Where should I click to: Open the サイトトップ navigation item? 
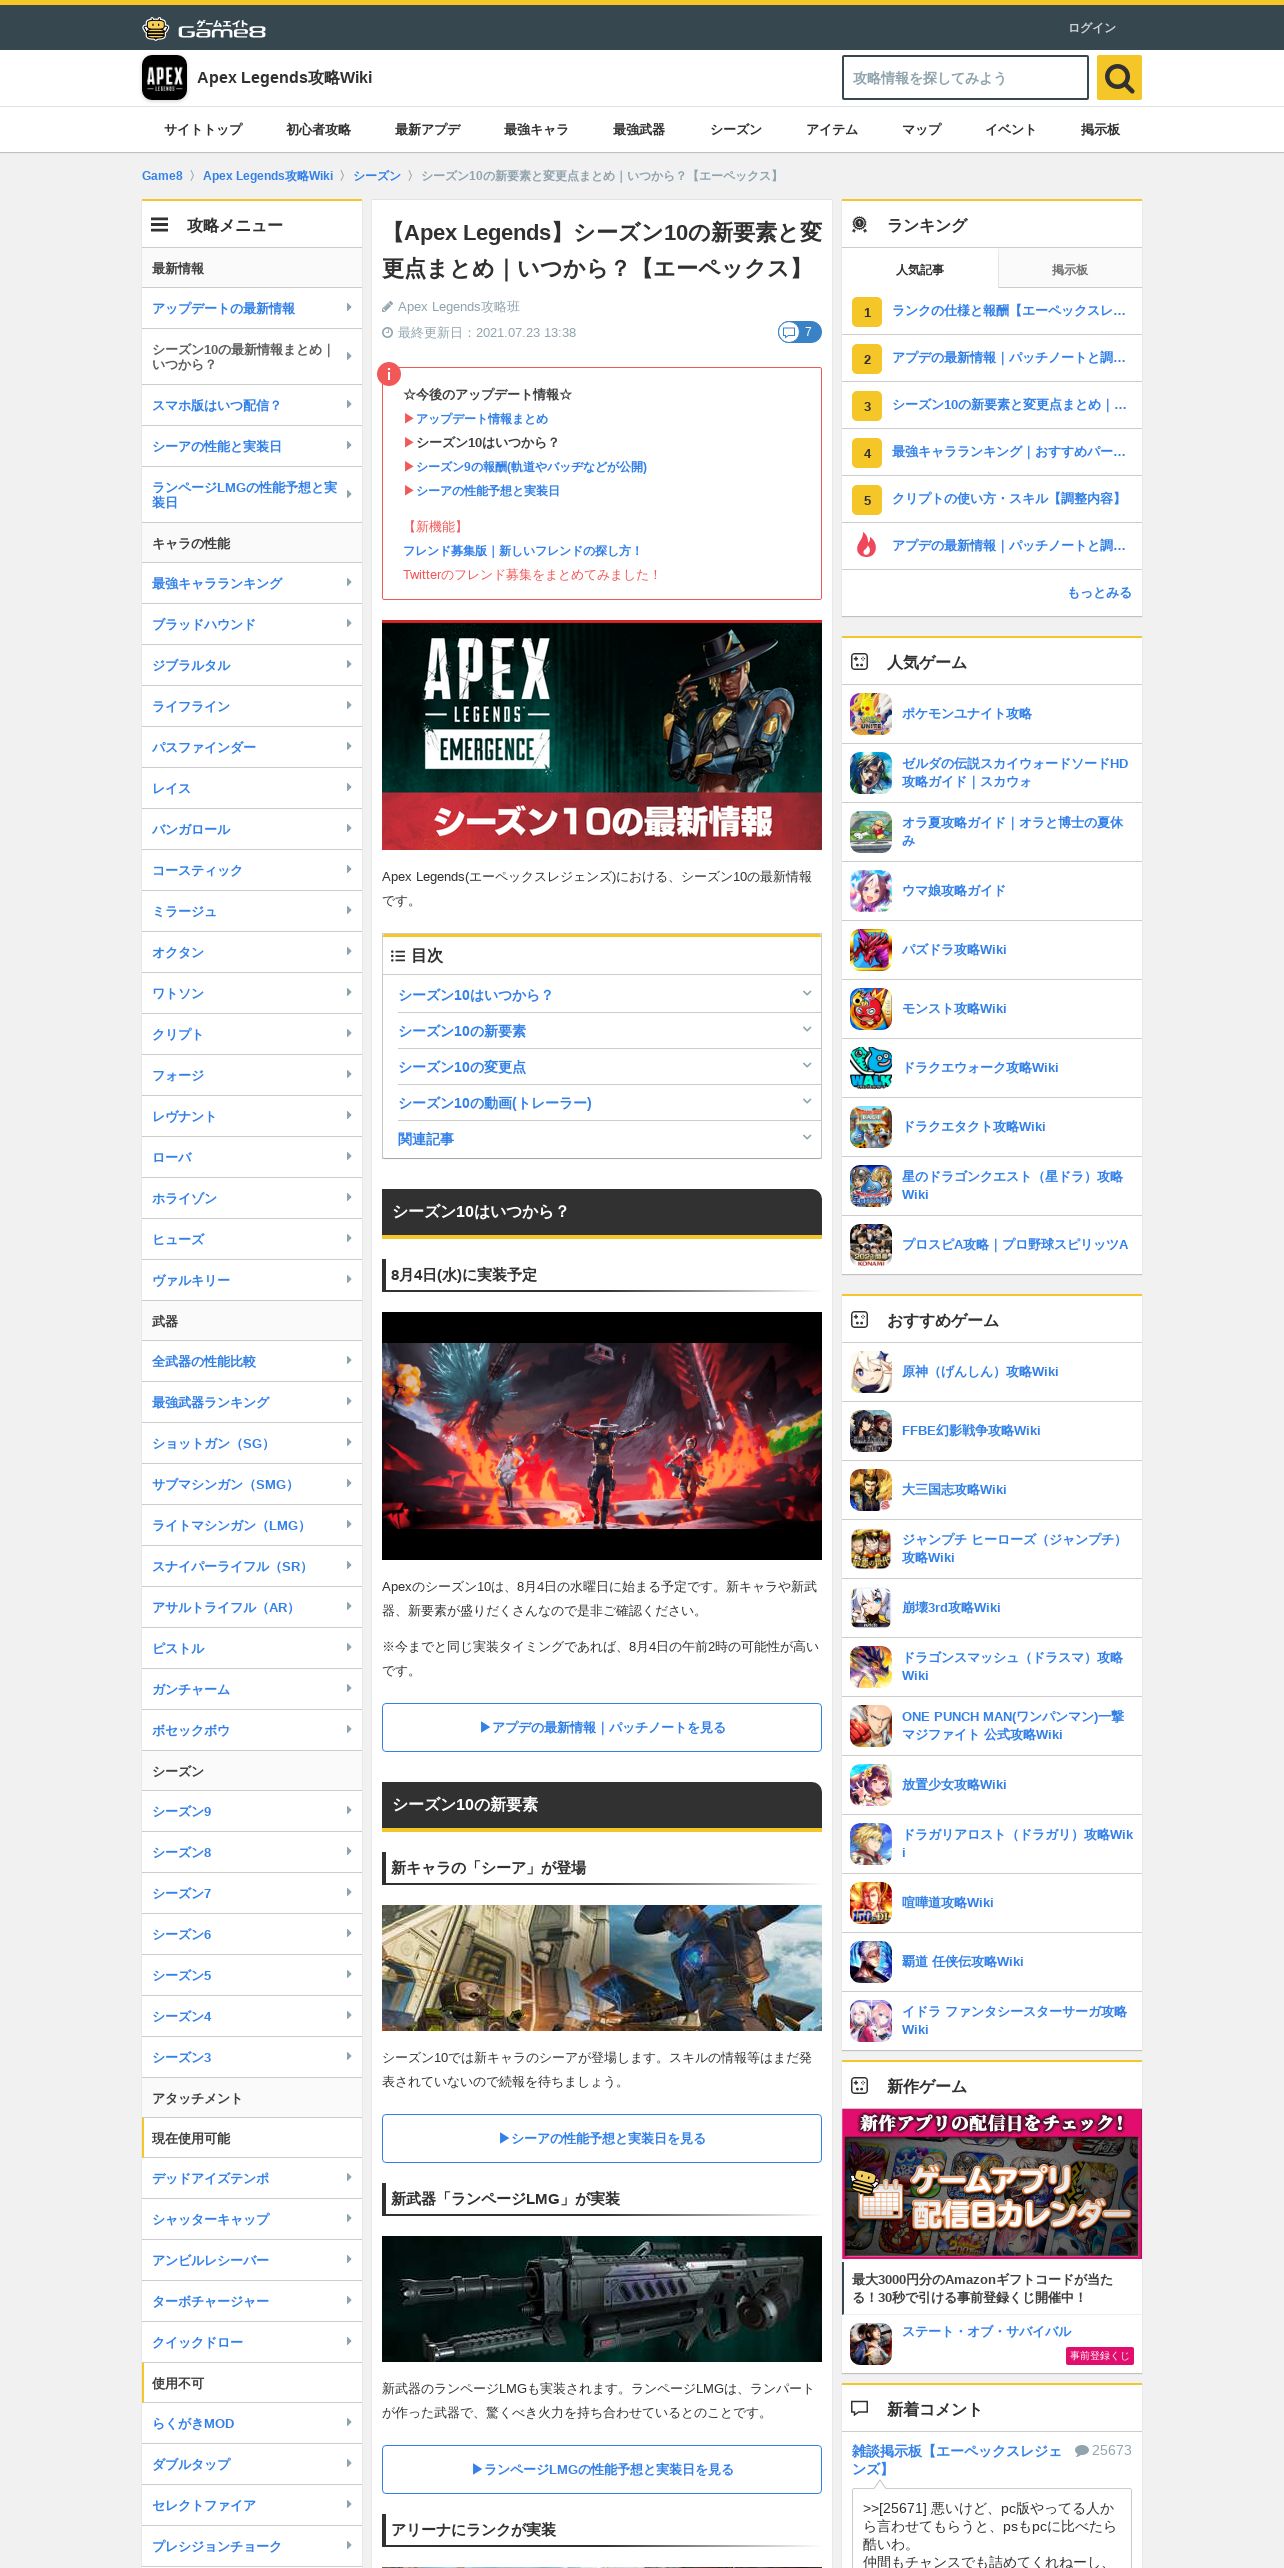click(203, 130)
